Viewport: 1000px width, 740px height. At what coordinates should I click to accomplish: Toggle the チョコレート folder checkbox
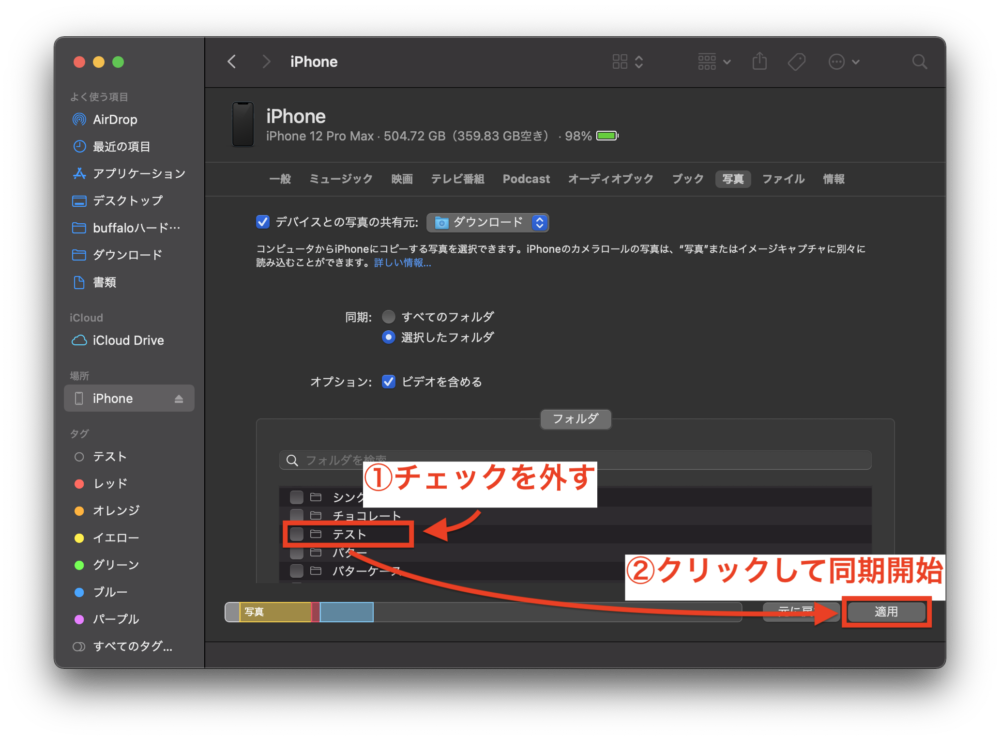click(297, 515)
